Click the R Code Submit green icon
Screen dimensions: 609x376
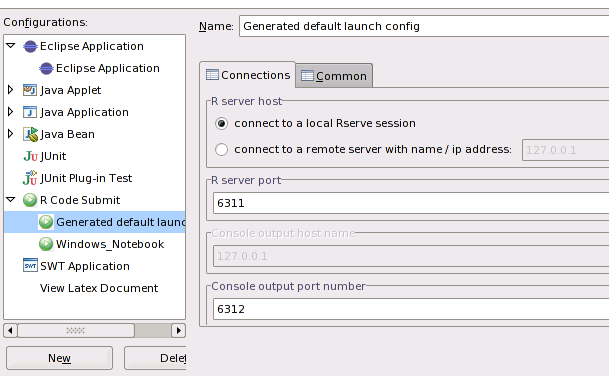(x=30, y=200)
